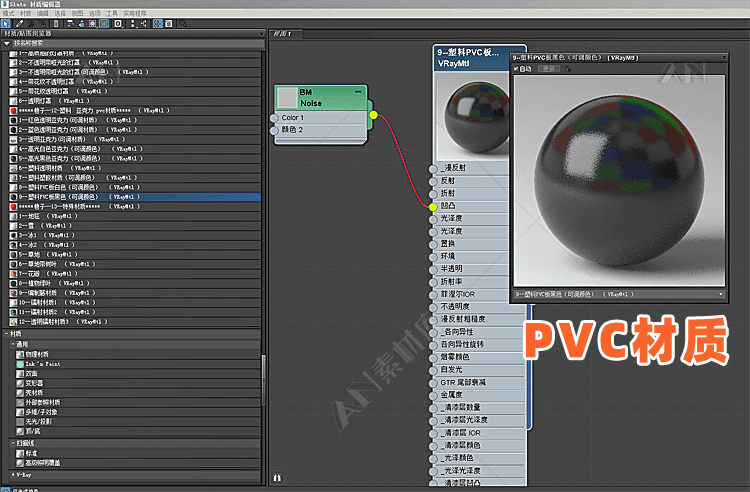Open the Material ID Channel flyout (0)
Screen dimensions: 750x492
[x=118, y=23]
